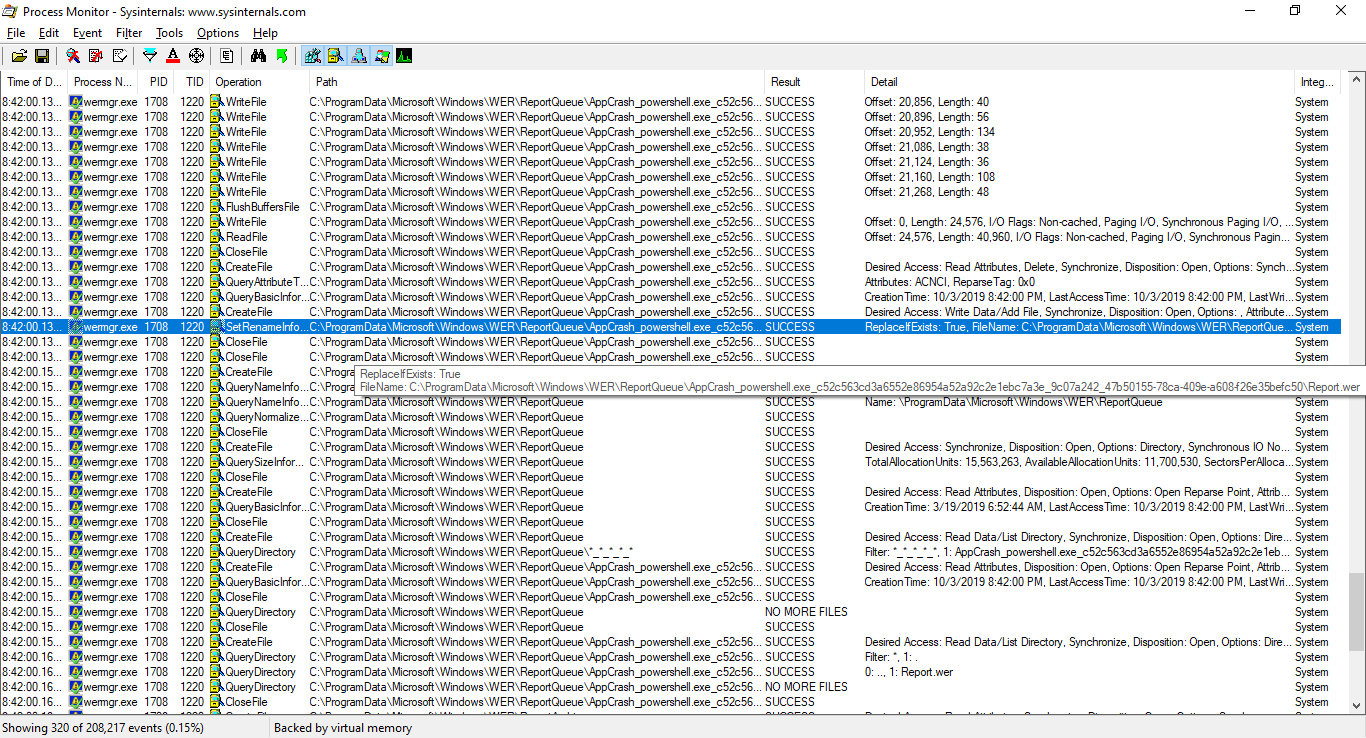Screen dimensions: 1366x738
Task: Toggle the Autoscroll toolbar icon
Action: tap(96, 56)
